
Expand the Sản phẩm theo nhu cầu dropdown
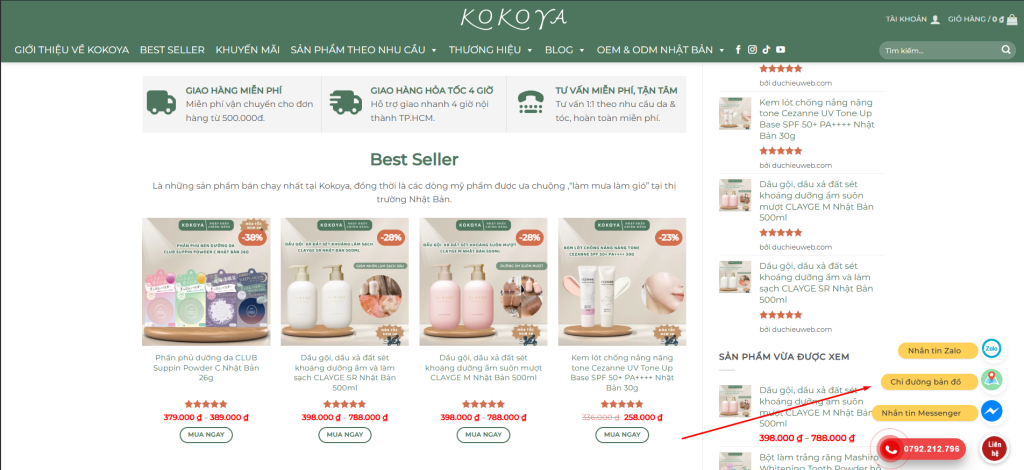tap(434, 50)
